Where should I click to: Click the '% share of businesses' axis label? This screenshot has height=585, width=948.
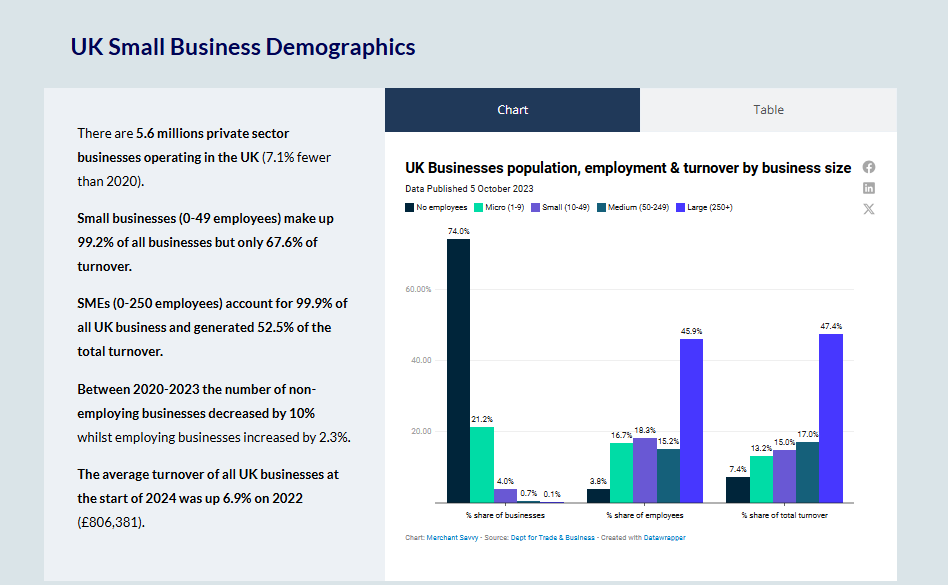[x=505, y=516]
